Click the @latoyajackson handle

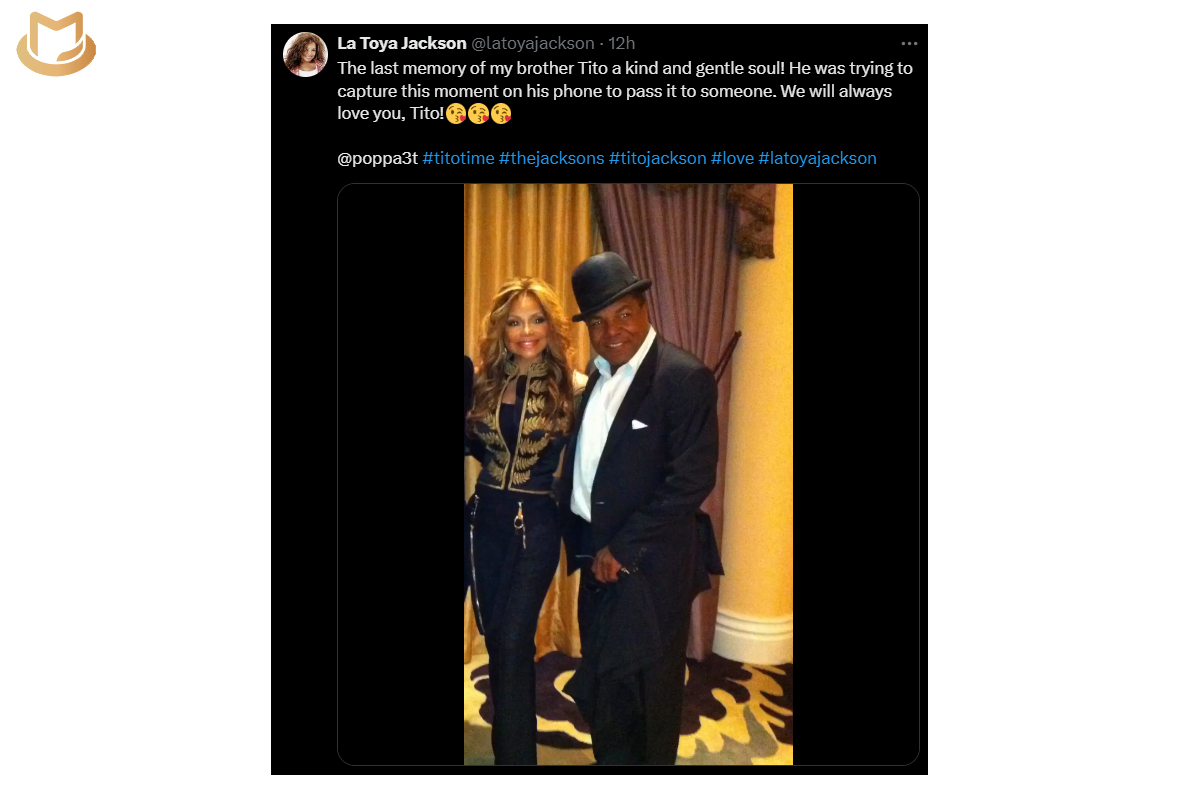coord(532,44)
